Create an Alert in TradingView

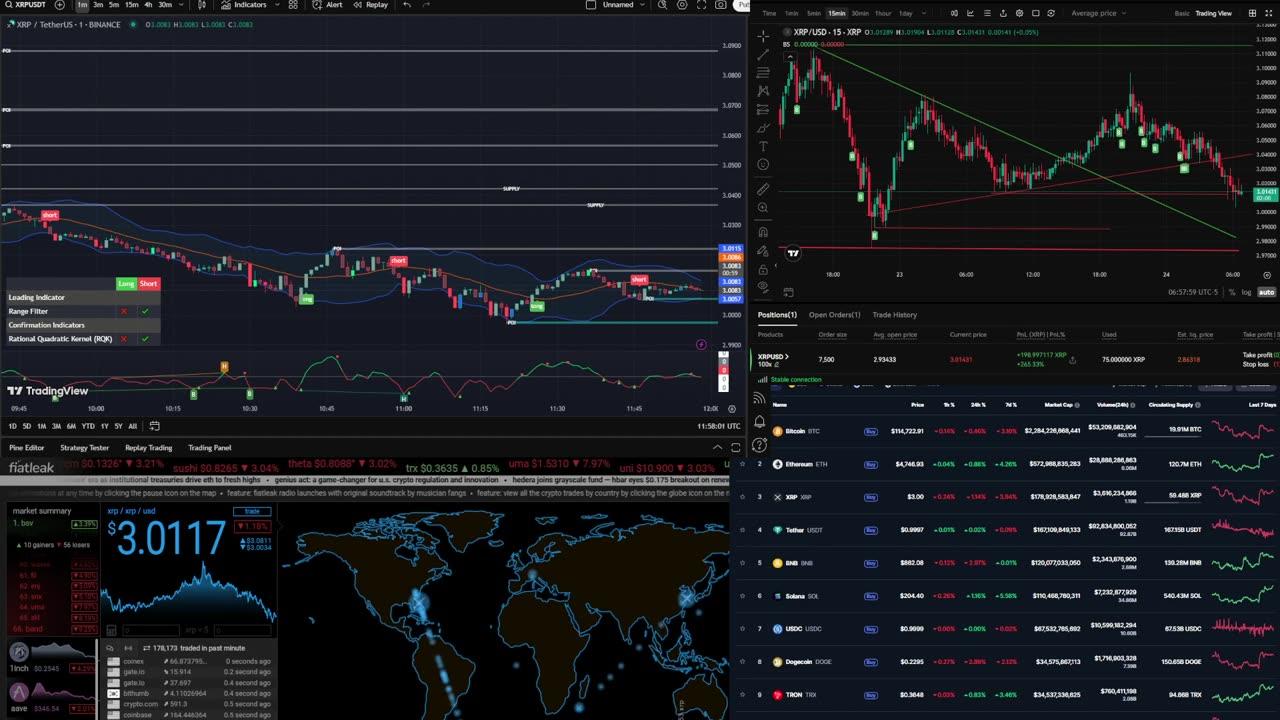click(327, 5)
